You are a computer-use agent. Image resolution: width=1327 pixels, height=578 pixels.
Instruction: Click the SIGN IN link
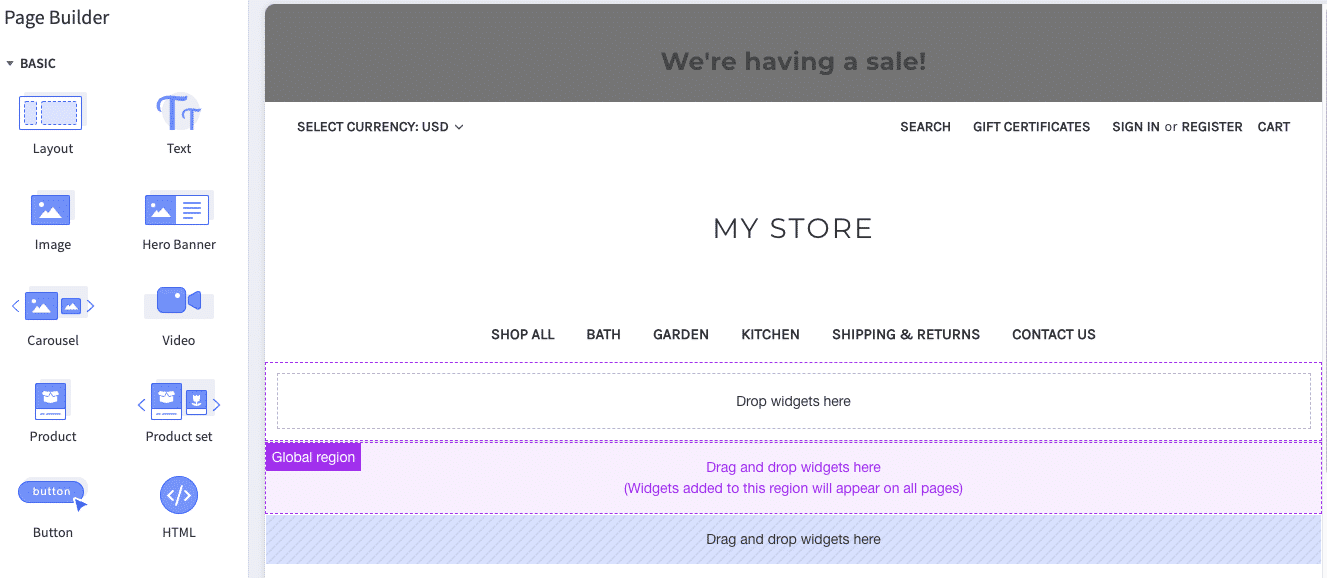1135,126
